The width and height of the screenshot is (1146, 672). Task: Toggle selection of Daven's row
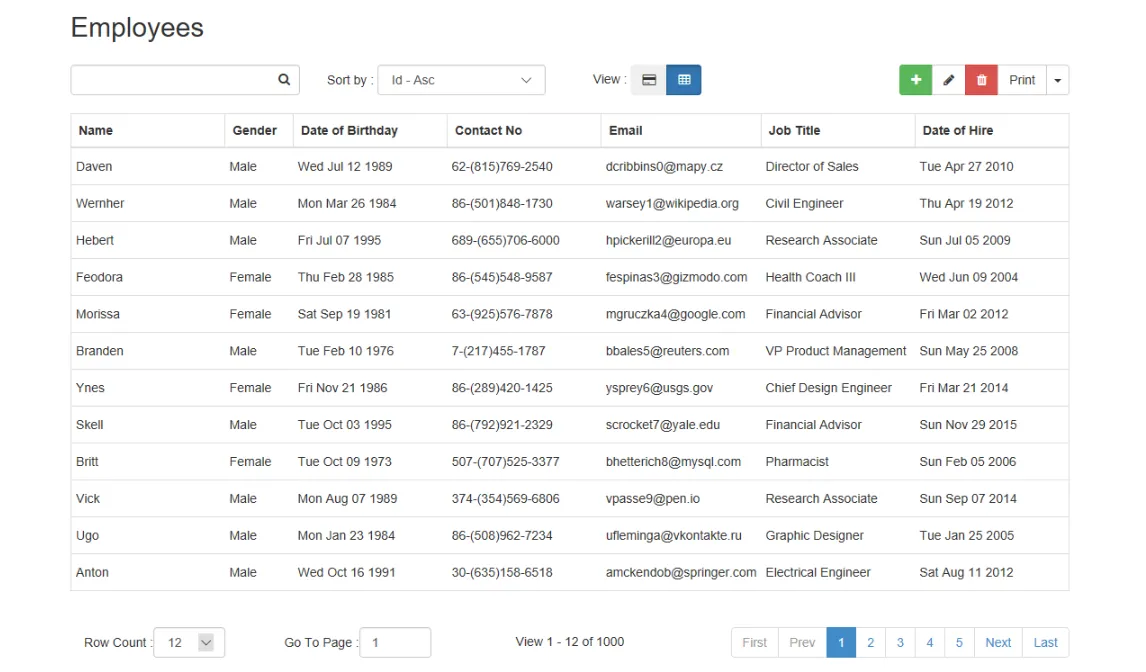[400, 166]
